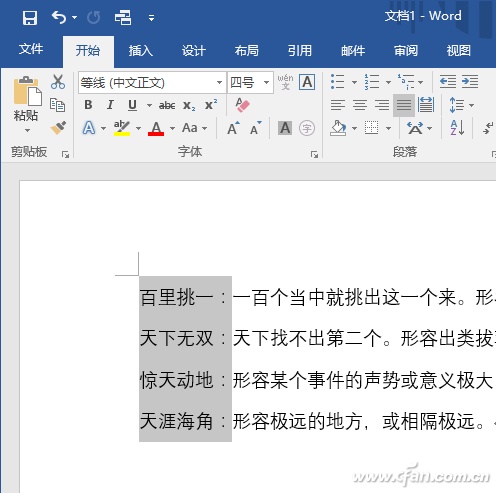Open the Aa change case menu

pyautogui.click(x=194, y=128)
